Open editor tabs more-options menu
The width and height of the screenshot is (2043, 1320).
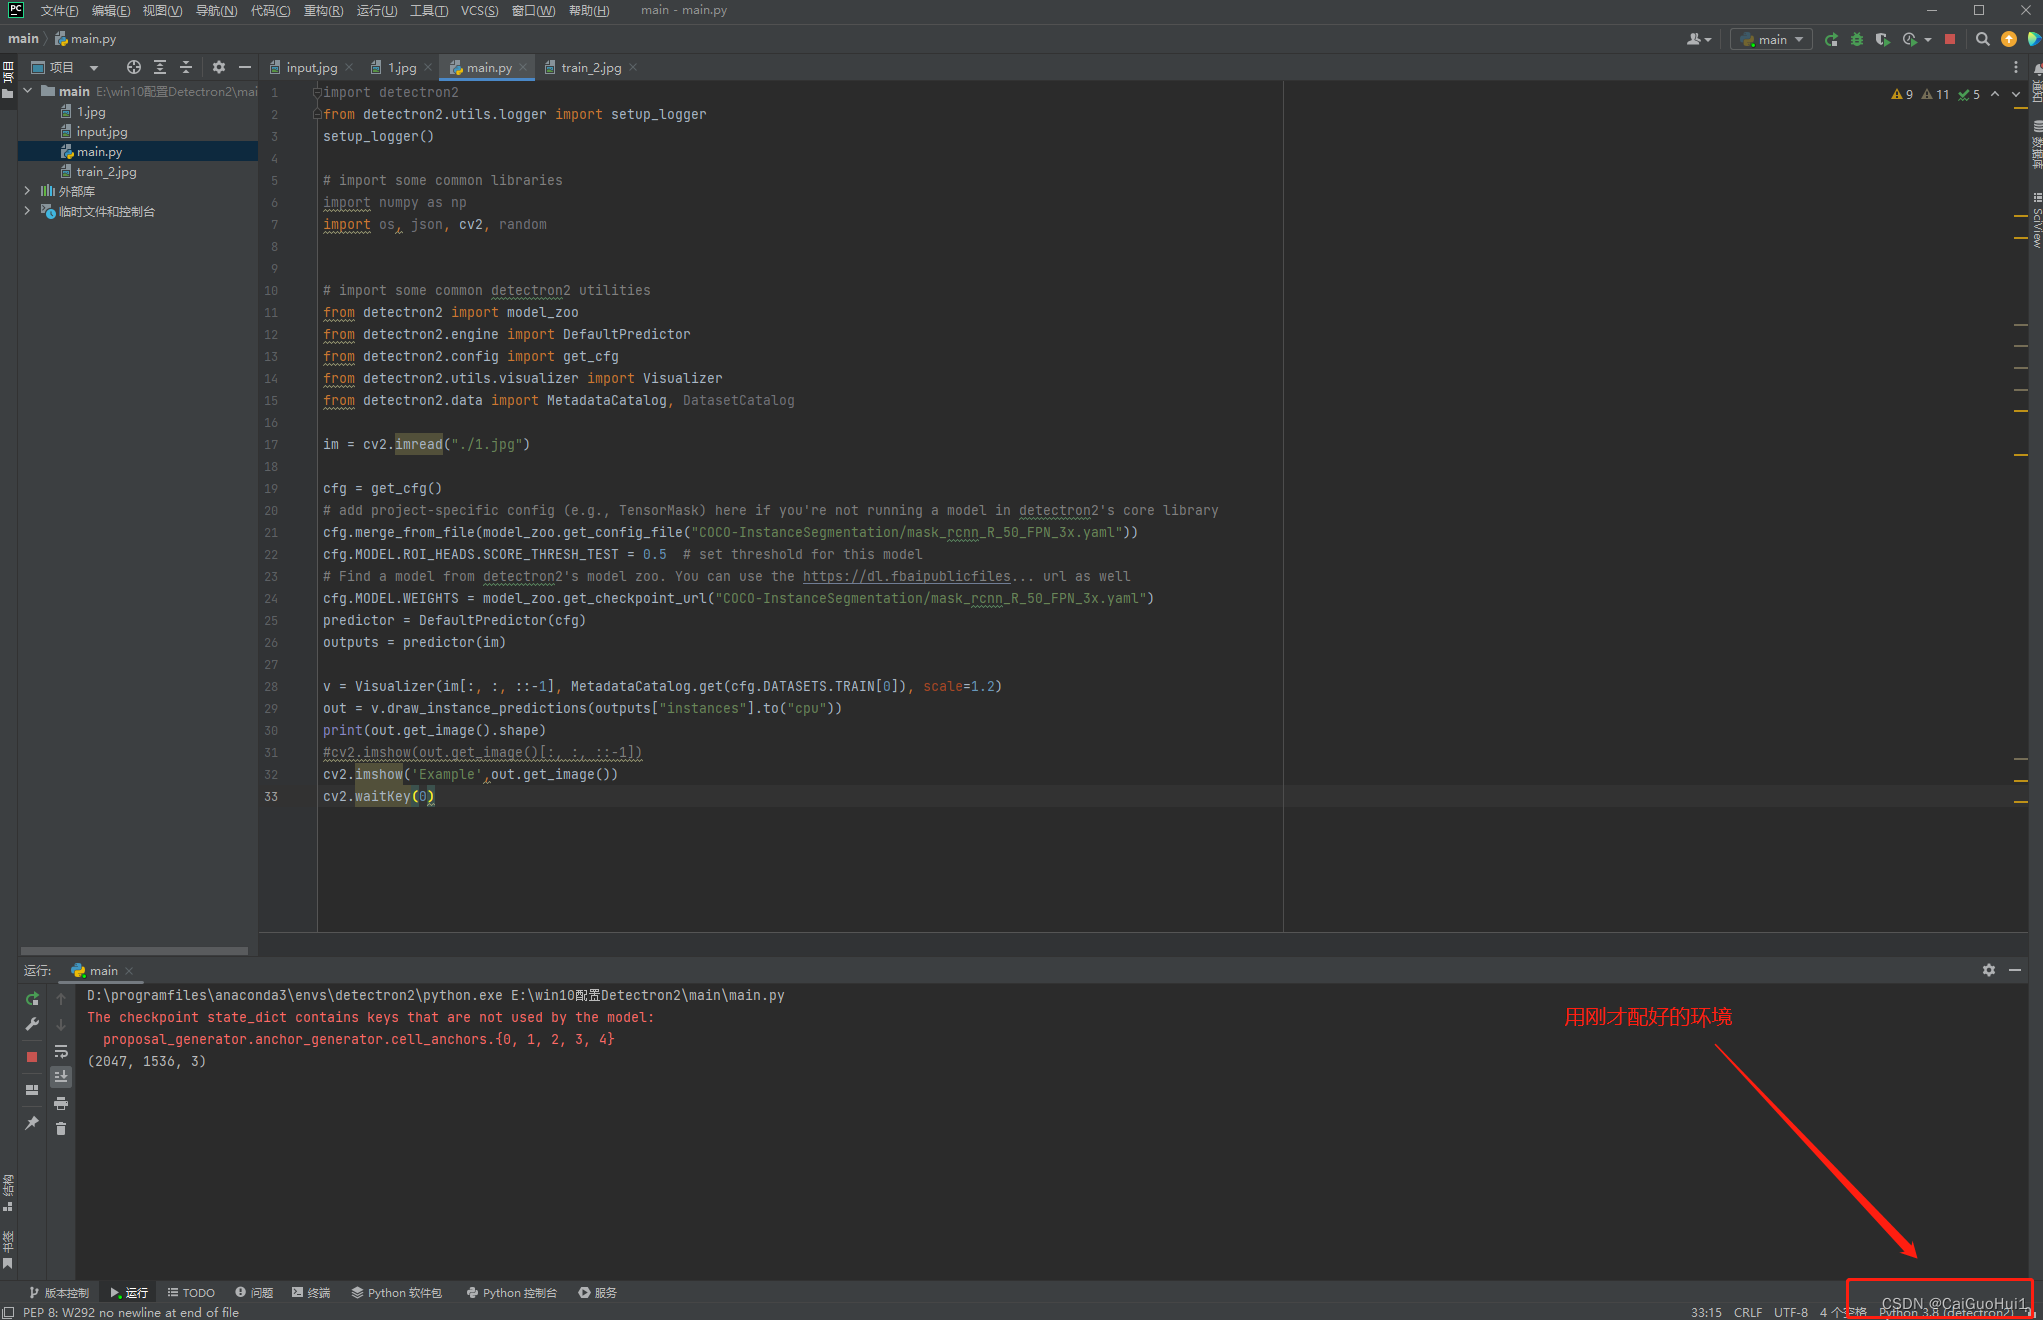[2015, 67]
